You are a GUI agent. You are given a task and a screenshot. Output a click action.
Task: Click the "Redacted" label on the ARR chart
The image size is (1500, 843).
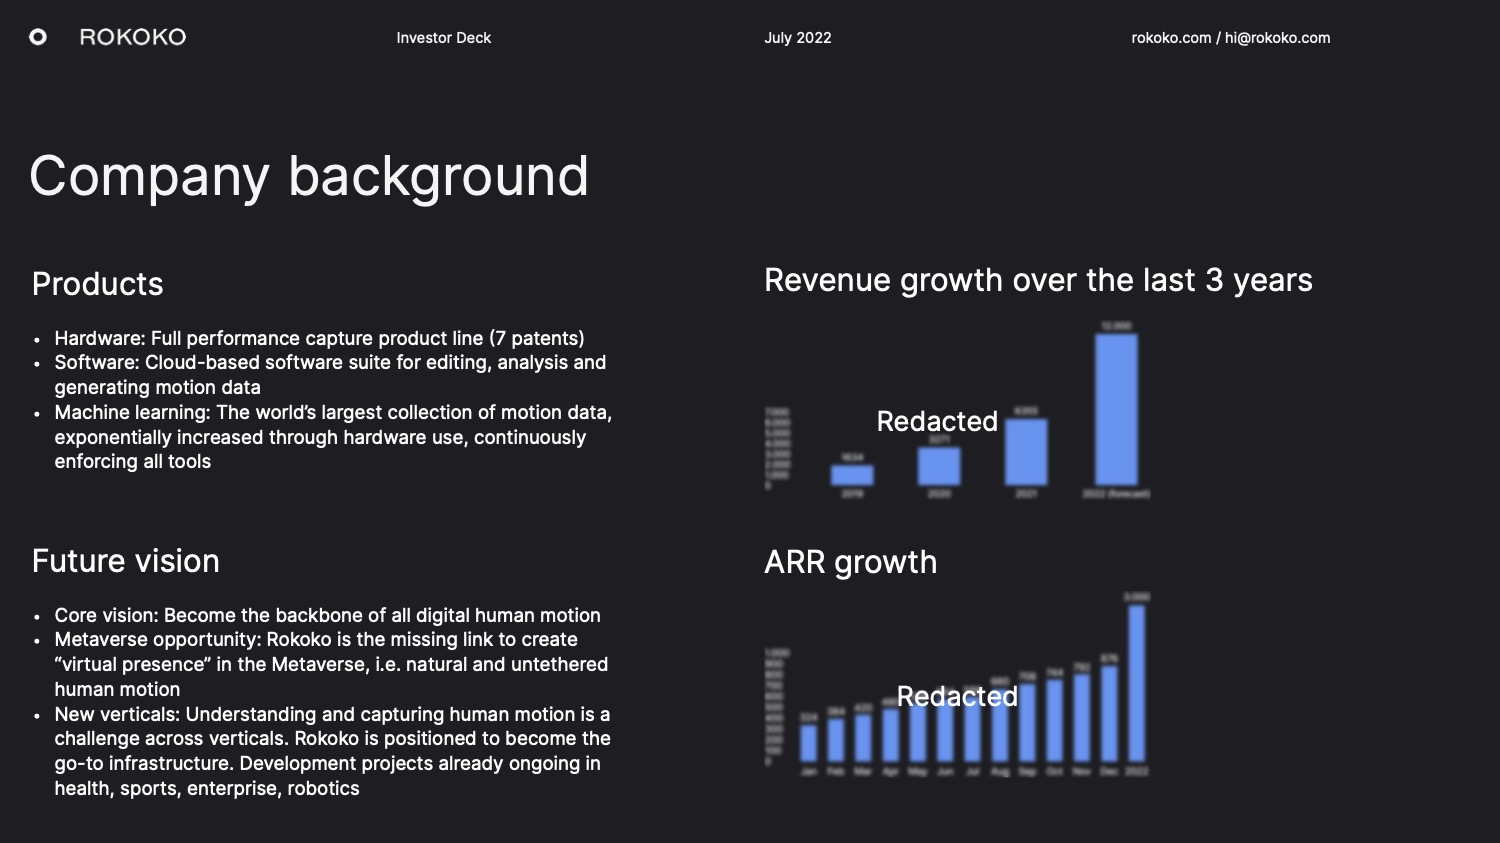[x=957, y=696]
